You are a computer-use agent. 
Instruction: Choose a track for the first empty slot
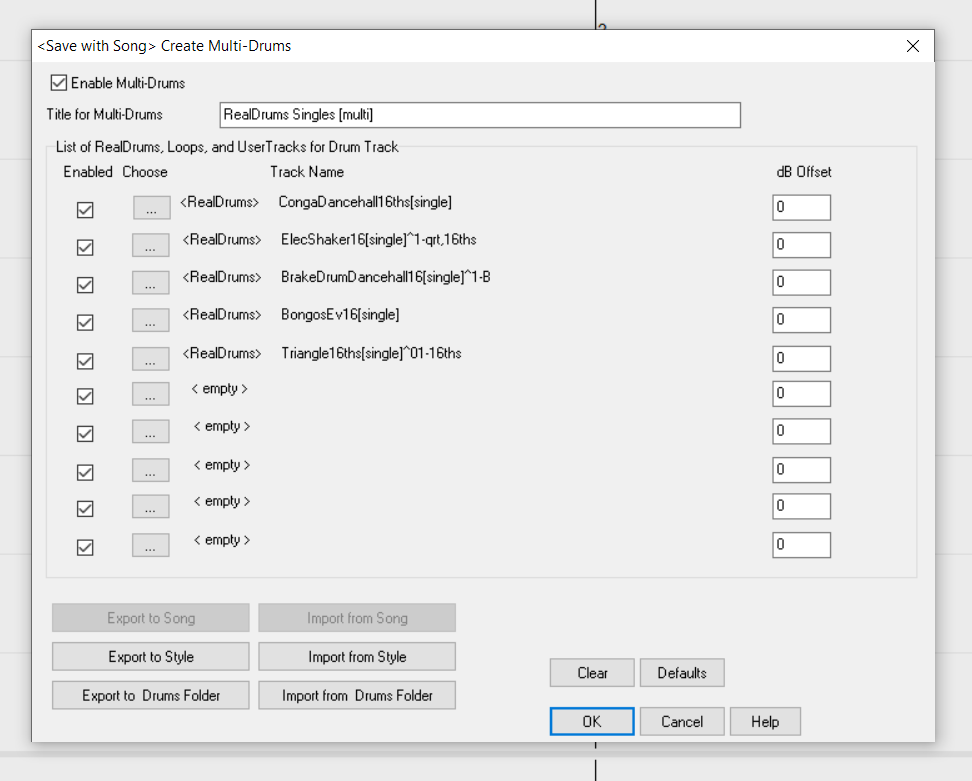coord(151,395)
